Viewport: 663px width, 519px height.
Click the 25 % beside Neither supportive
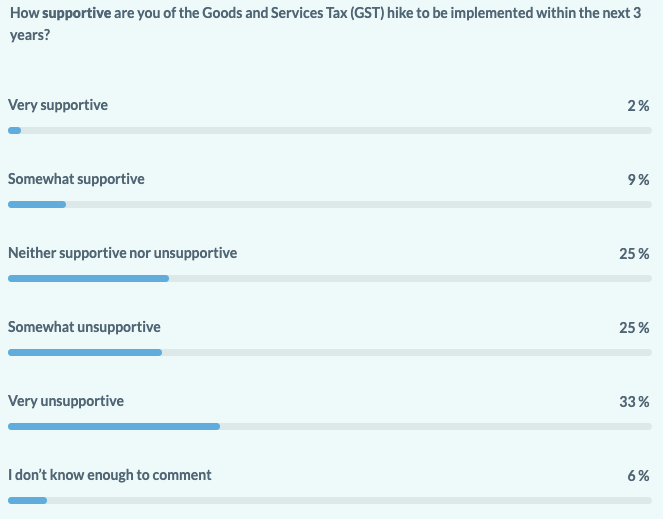[634, 254]
